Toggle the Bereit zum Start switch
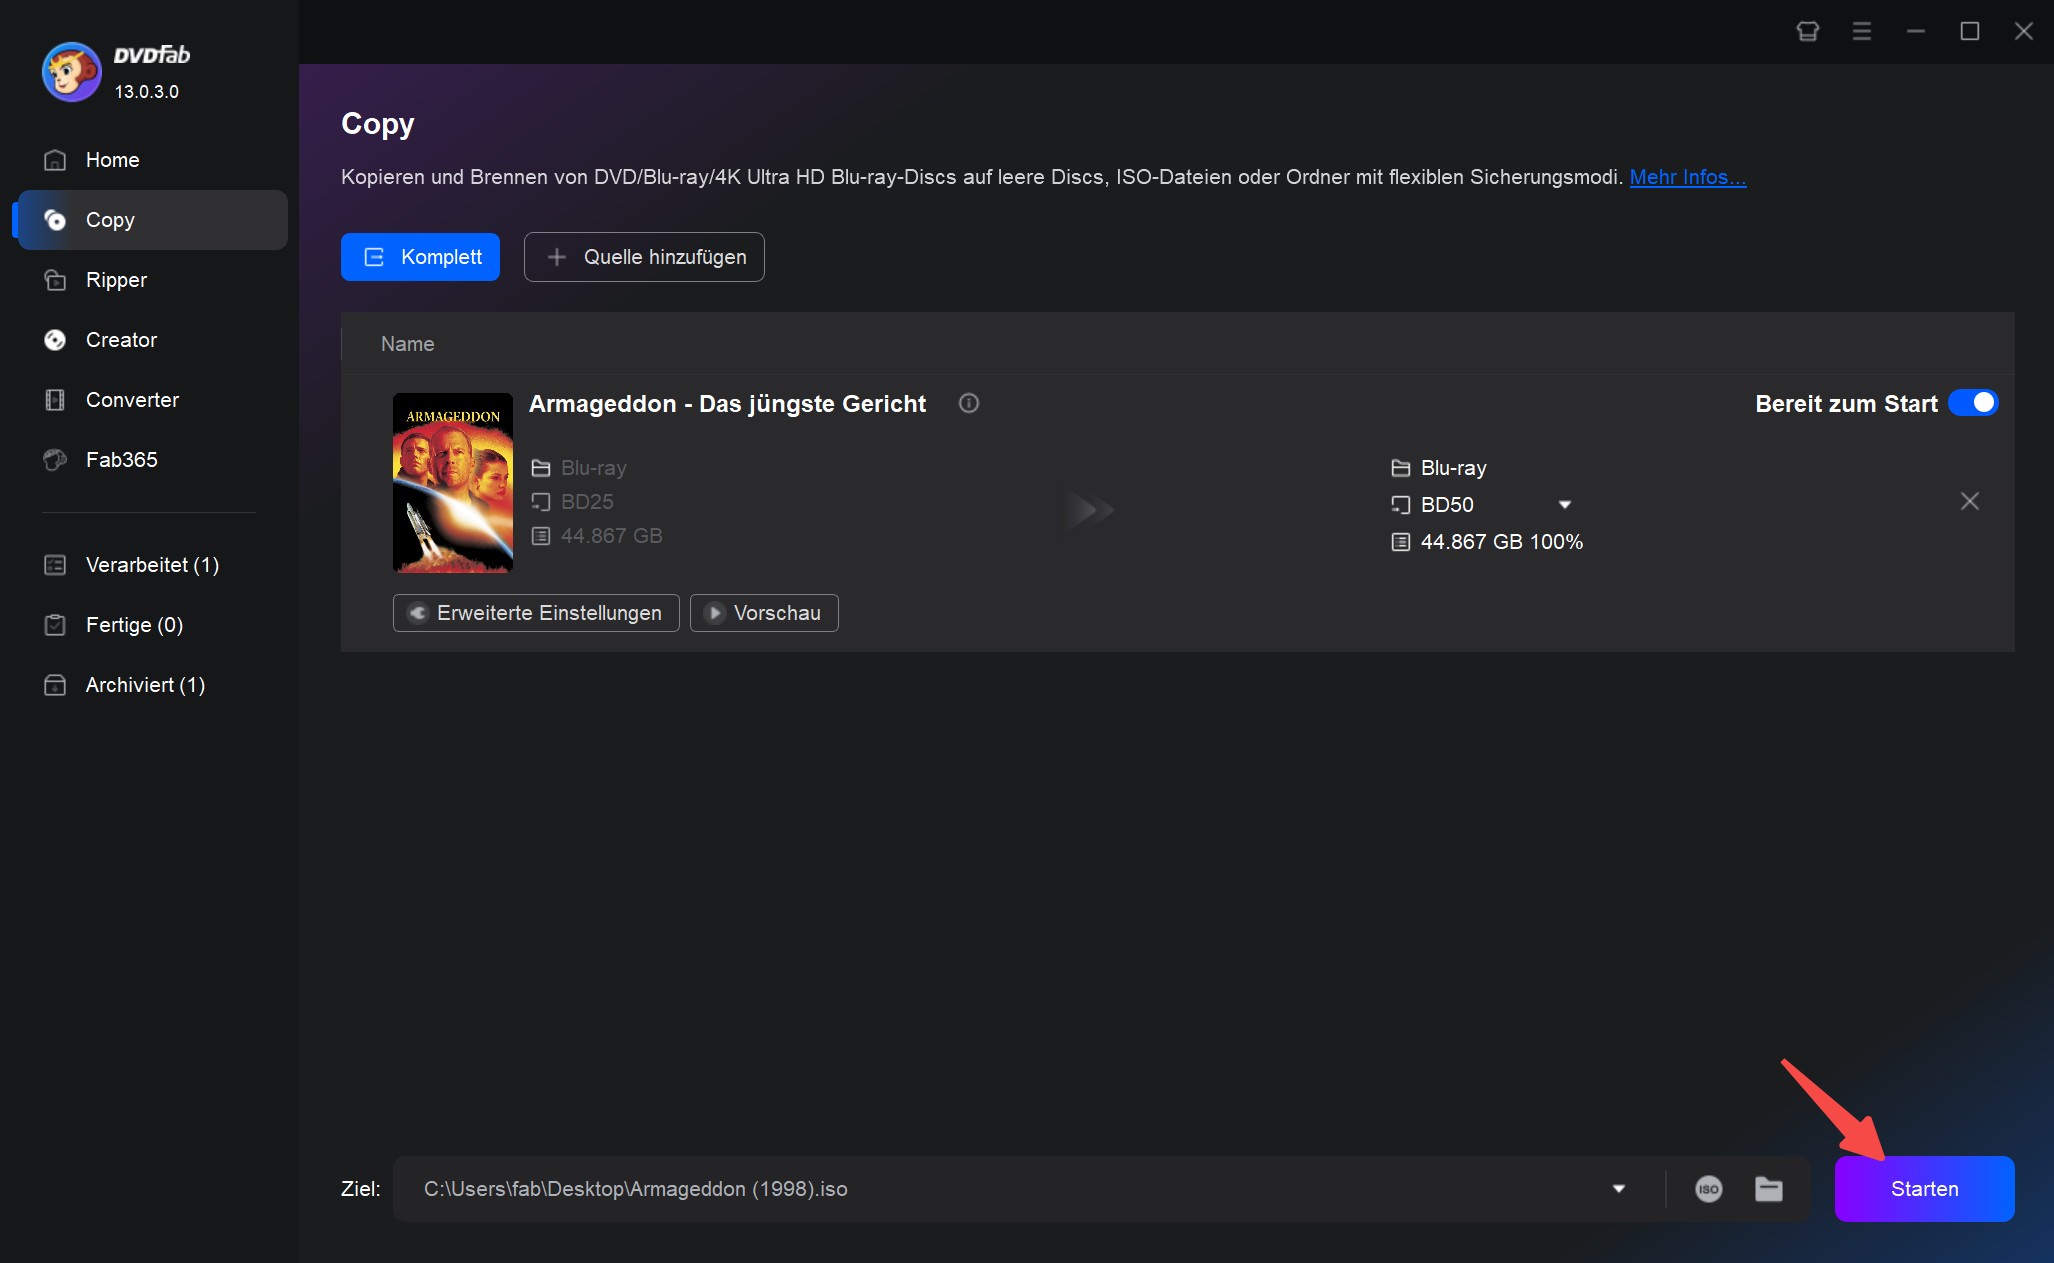Viewport: 2054px width, 1263px height. click(1973, 402)
